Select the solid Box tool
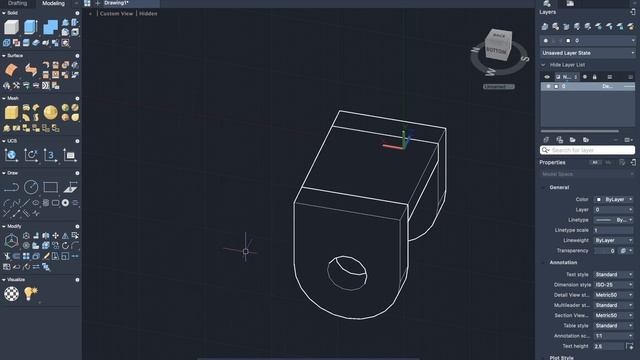This screenshot has height=360, width=640. 11,27
